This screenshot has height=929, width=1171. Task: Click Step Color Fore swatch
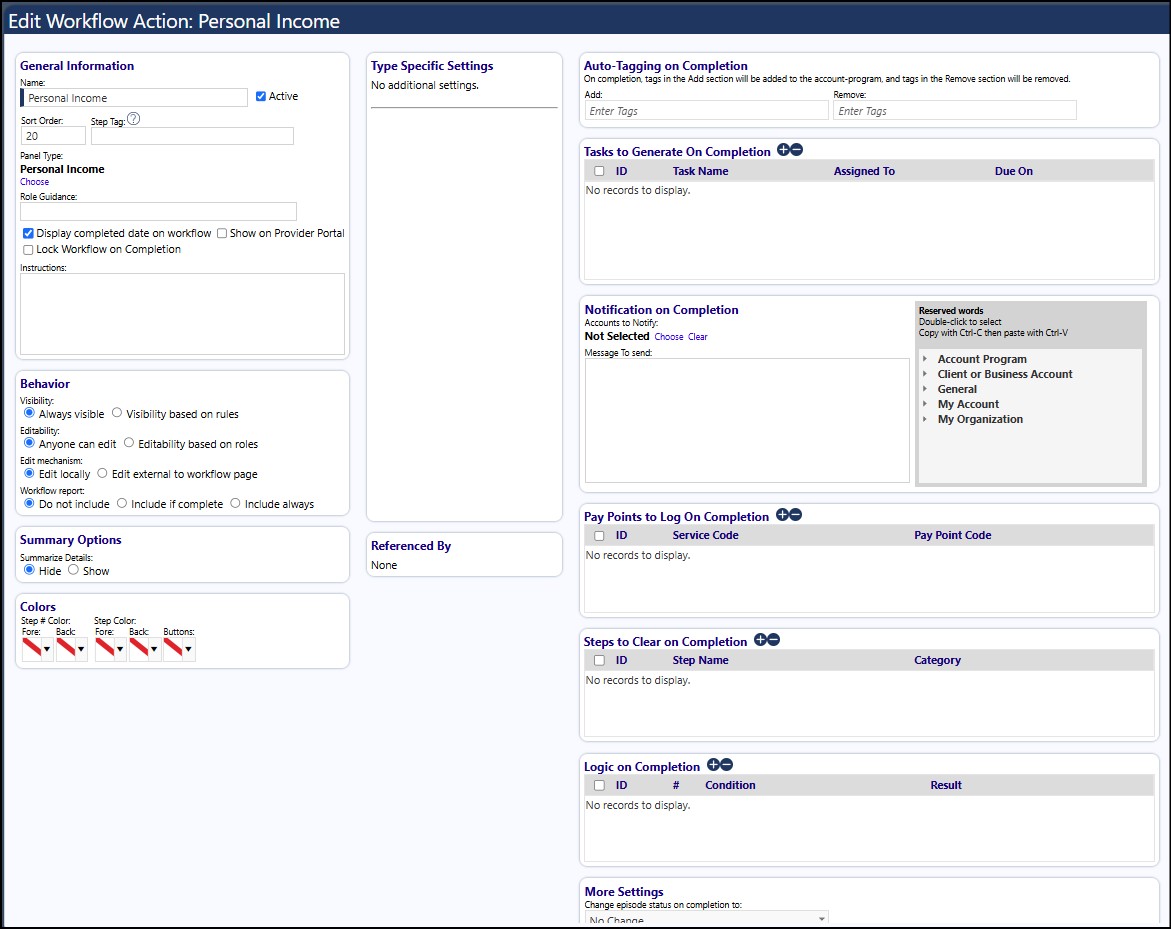pos(105,649)
